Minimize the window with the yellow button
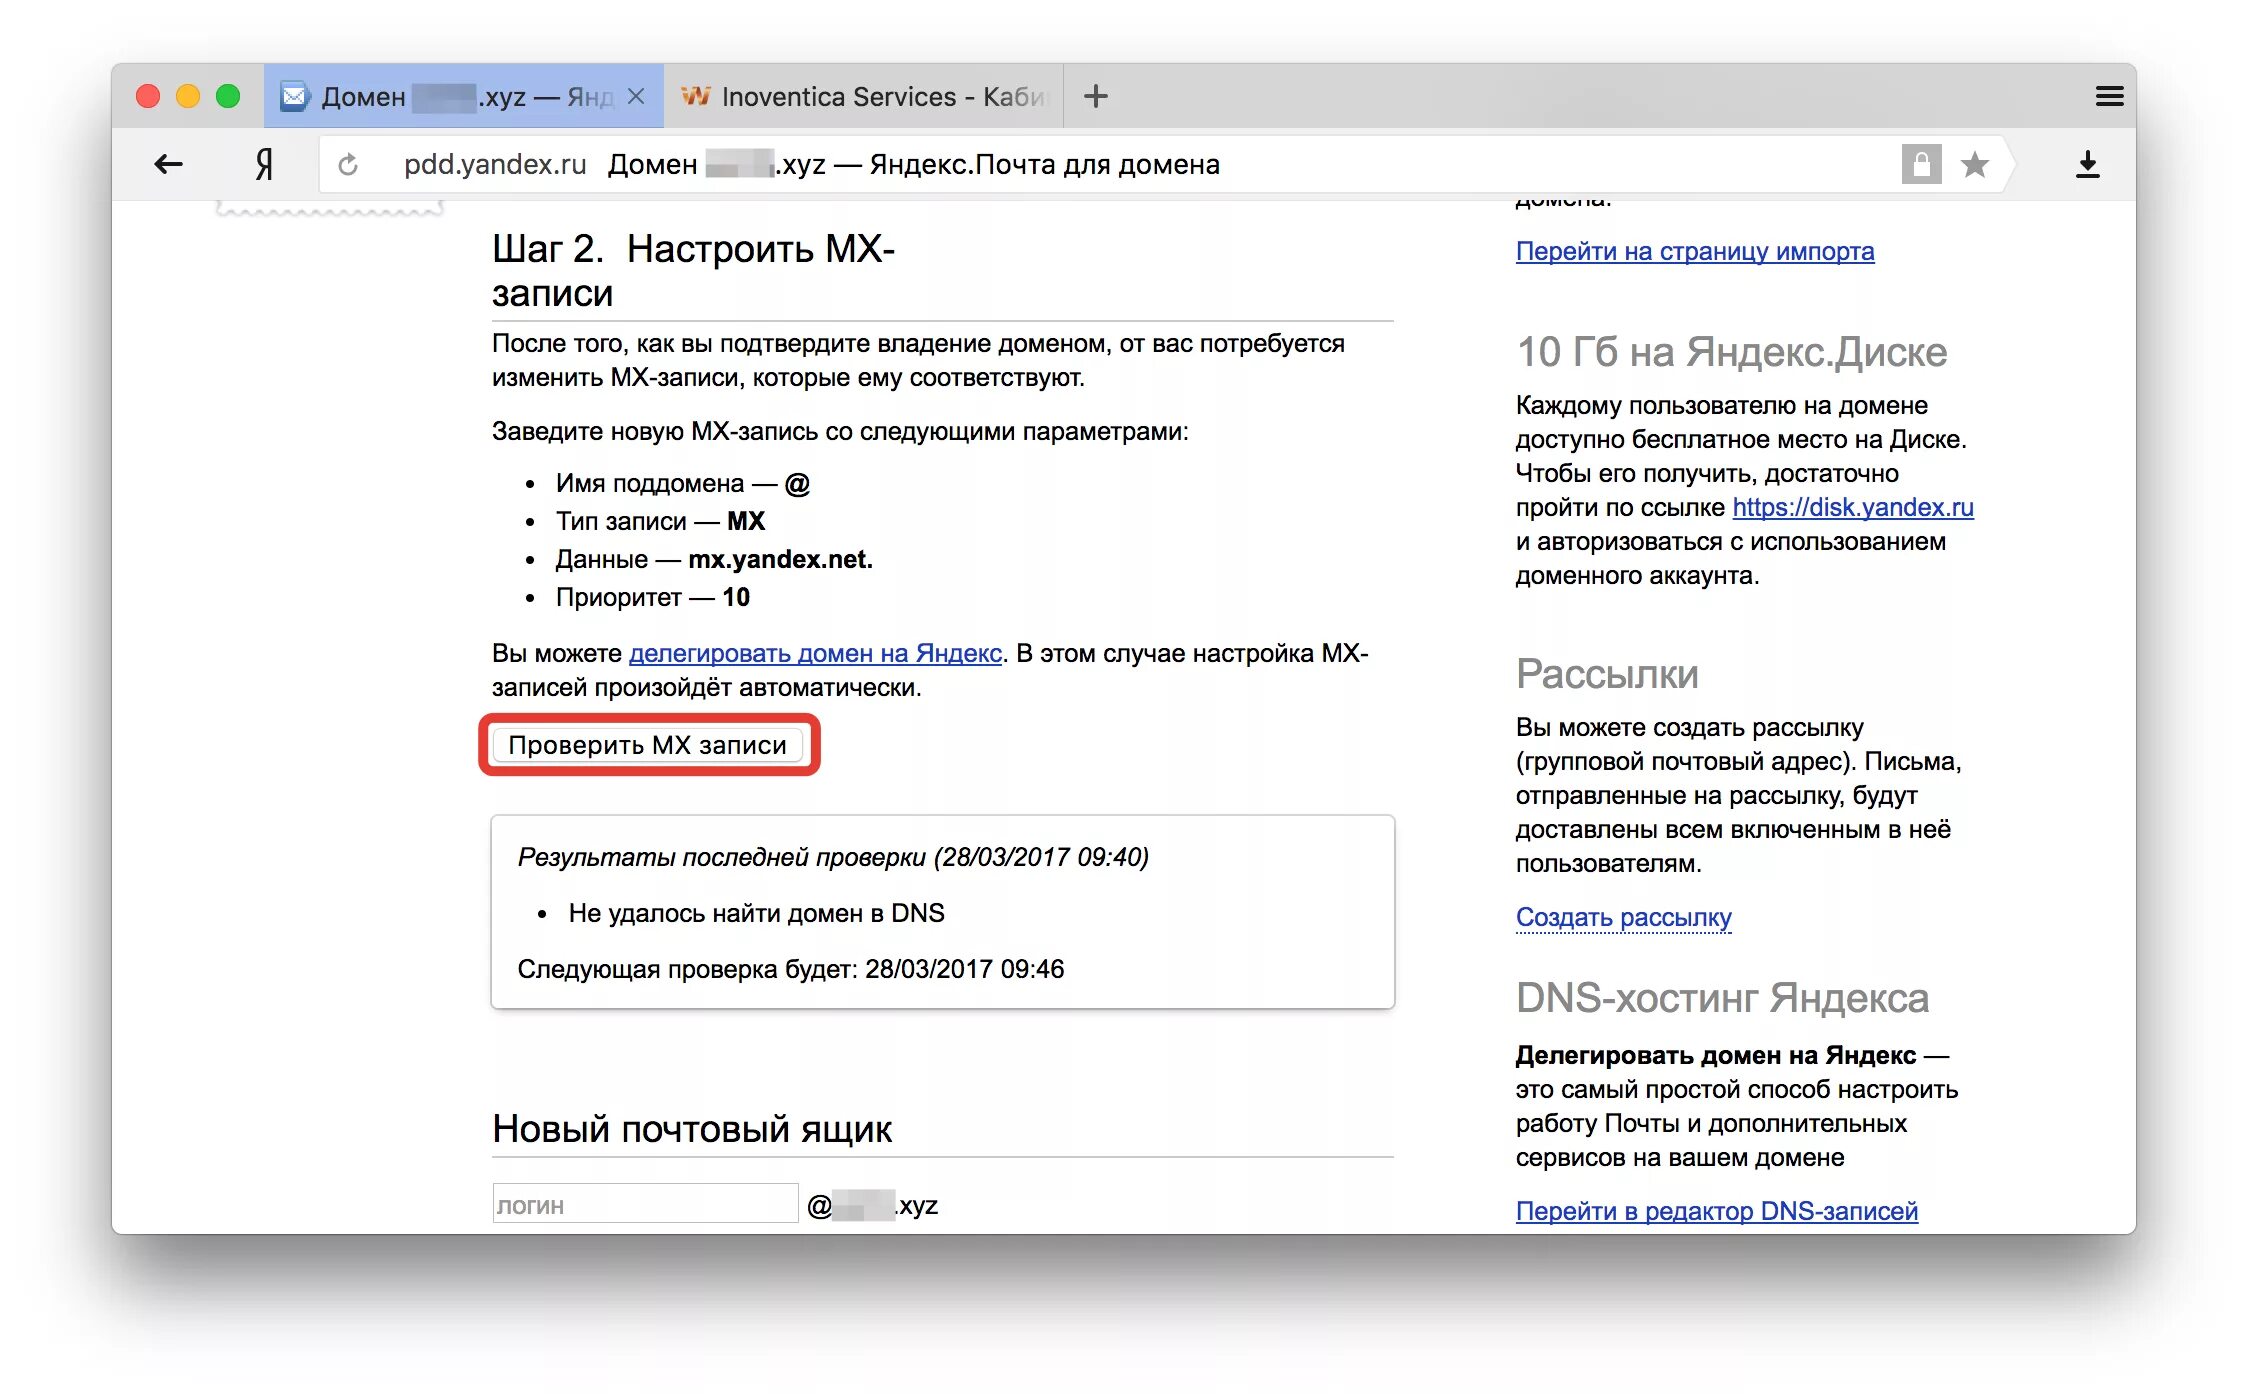 188,96
